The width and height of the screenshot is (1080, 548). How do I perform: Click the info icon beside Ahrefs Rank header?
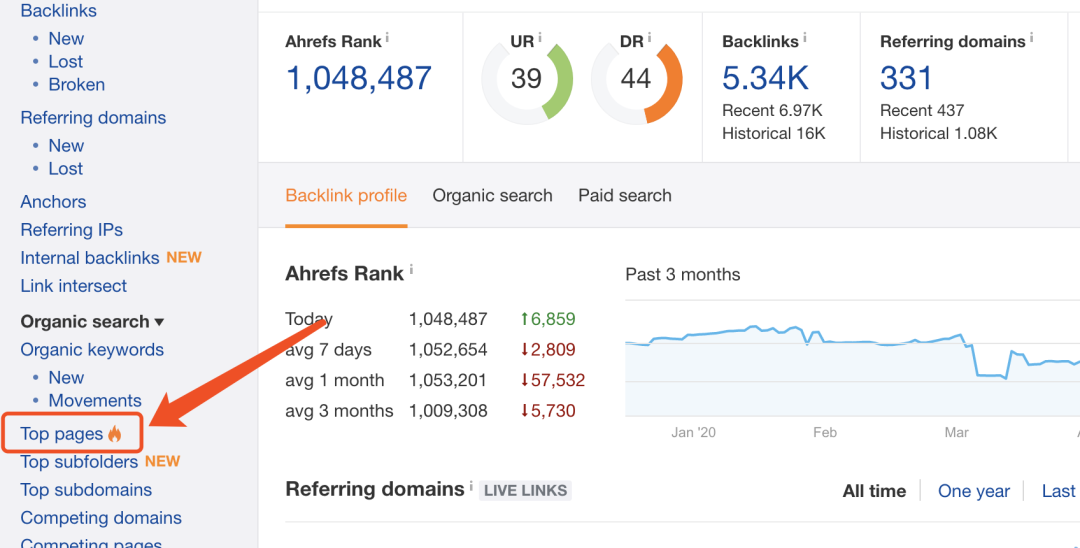(387, 38)
